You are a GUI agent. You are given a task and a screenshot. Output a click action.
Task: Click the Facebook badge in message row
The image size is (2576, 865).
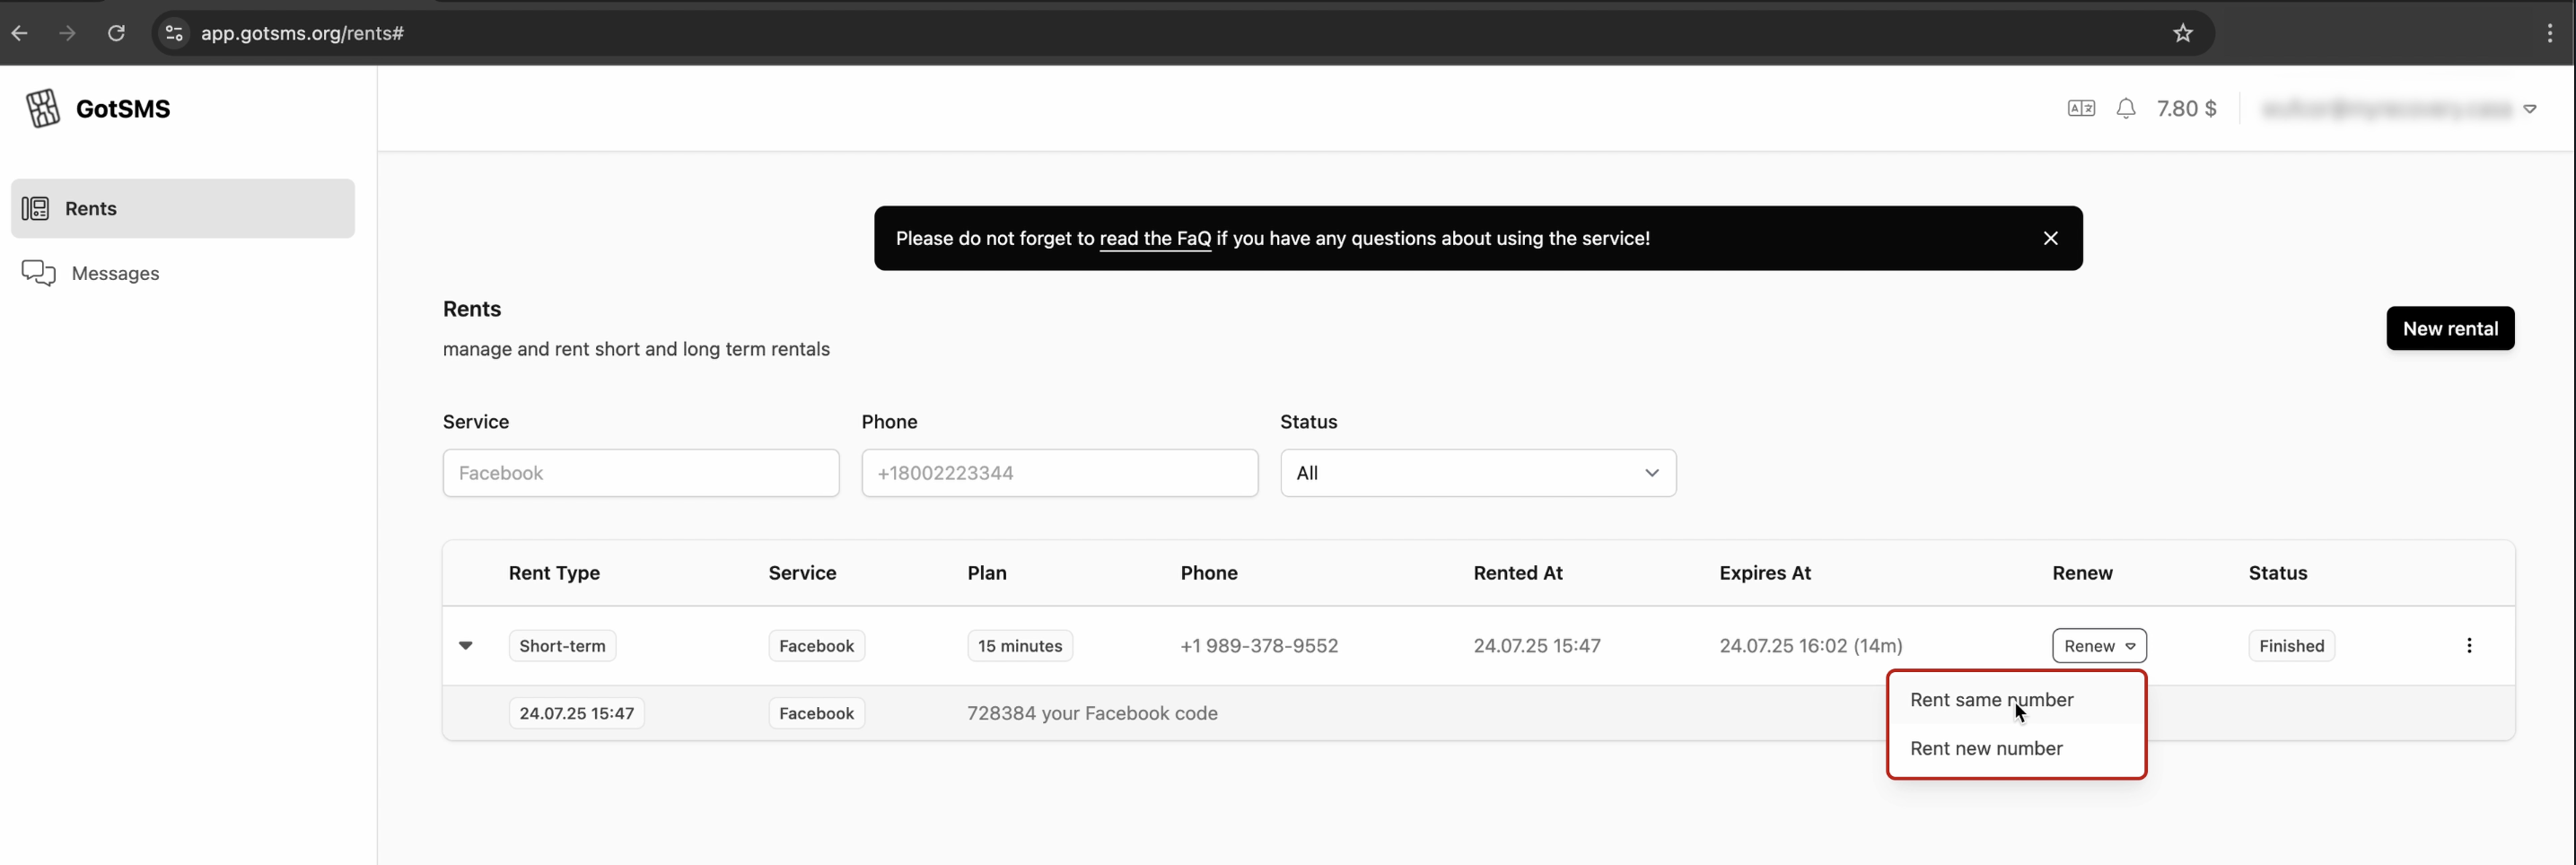(816, 713)
